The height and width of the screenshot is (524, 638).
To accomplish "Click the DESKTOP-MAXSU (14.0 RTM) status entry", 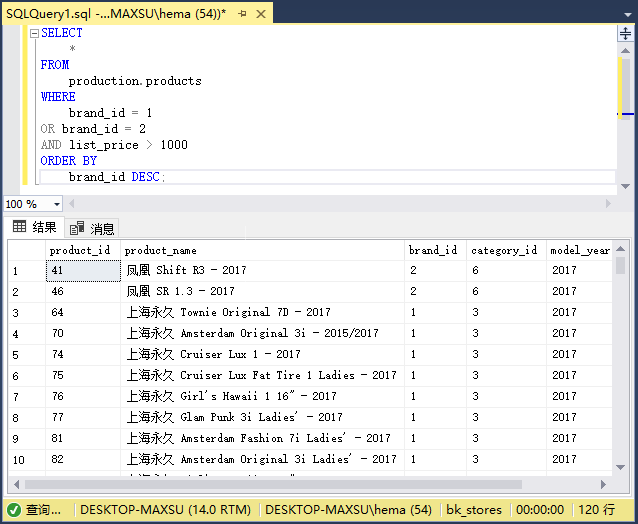I will coord(165,510).
